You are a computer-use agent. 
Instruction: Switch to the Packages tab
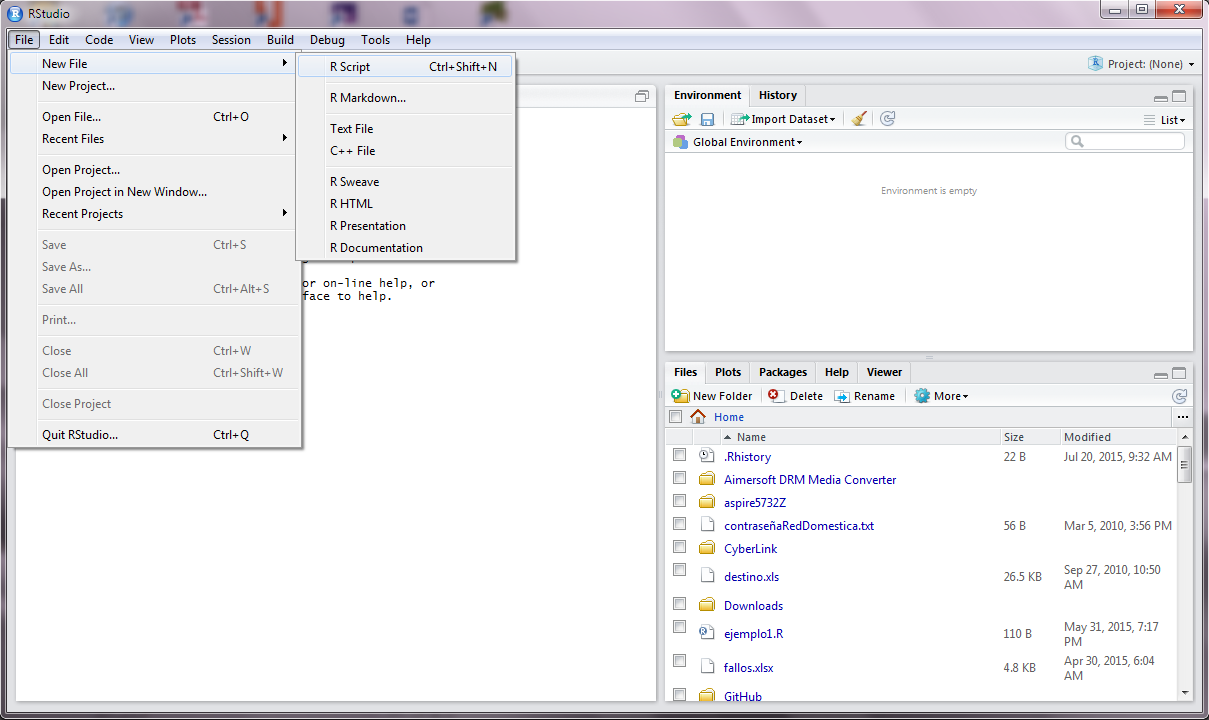click(x=783, y=372)
